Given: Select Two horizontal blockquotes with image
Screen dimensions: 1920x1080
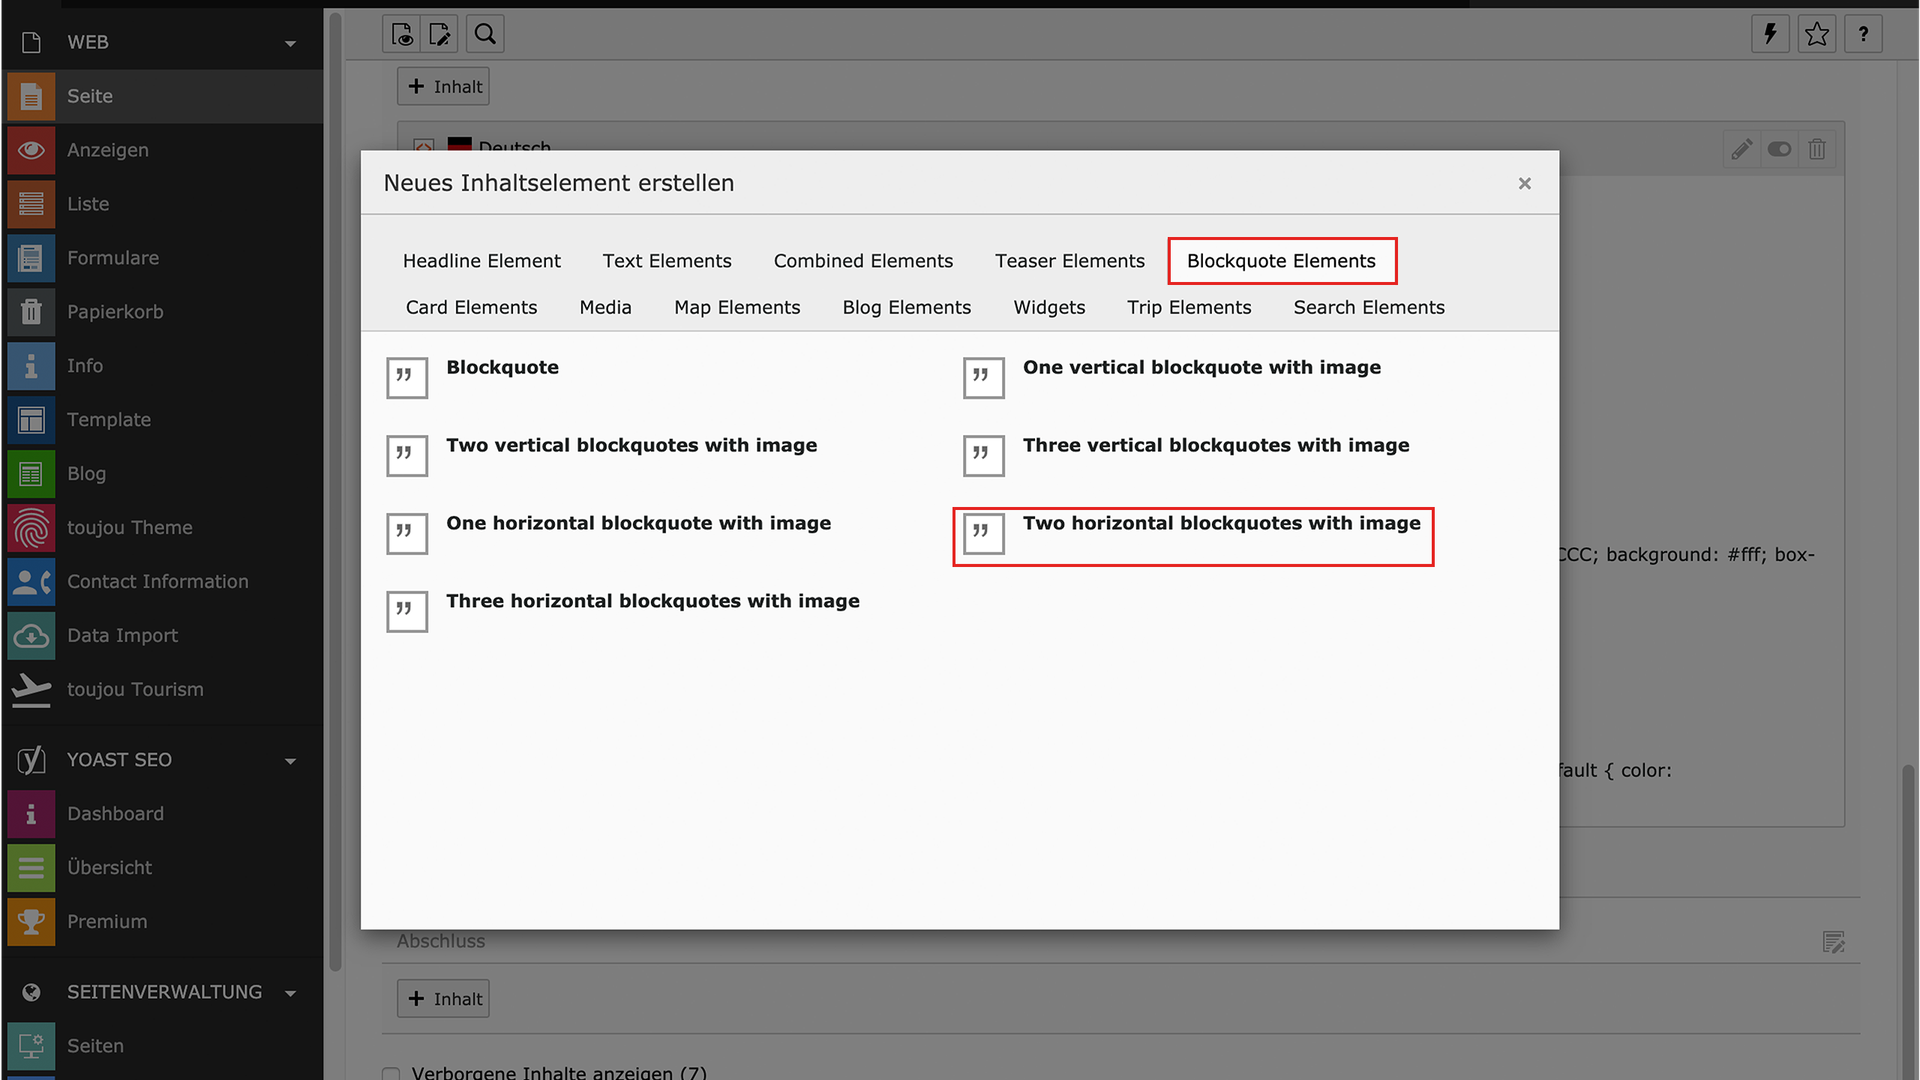Looking at the screenshot, I should [1220, 524].
